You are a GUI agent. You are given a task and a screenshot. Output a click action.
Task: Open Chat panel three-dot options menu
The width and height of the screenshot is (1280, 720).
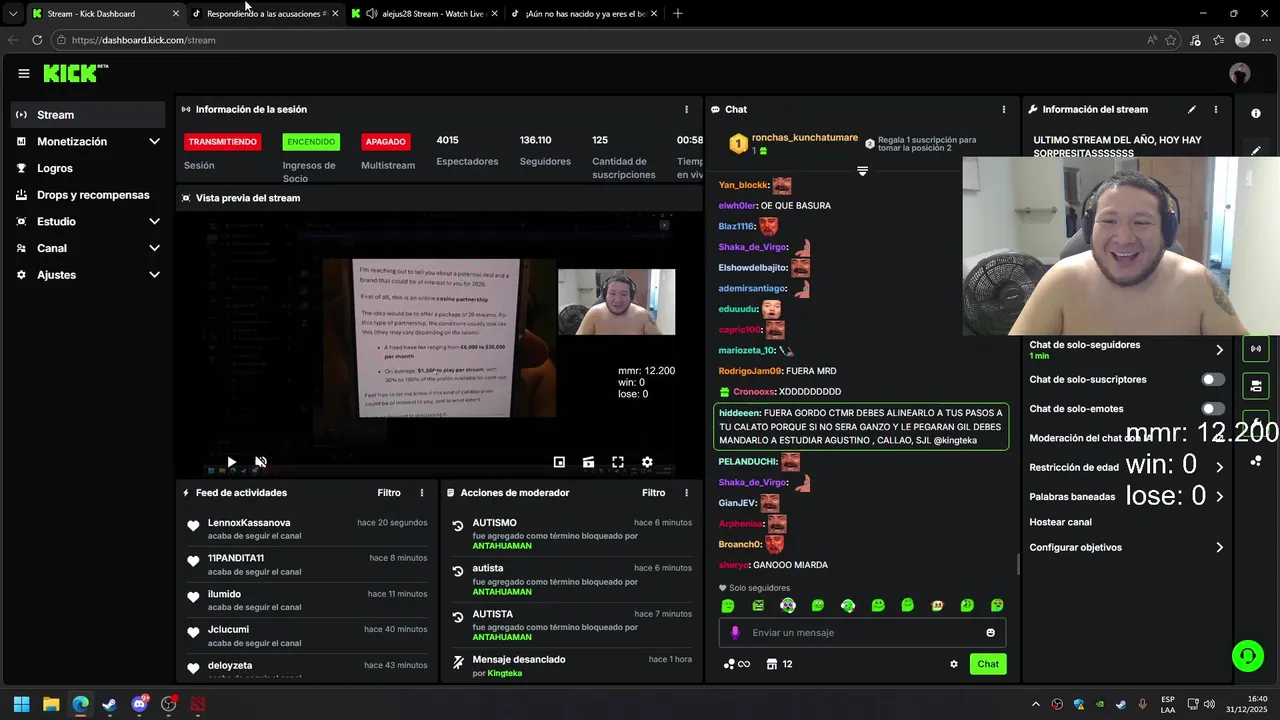(x=1004, y=109)
